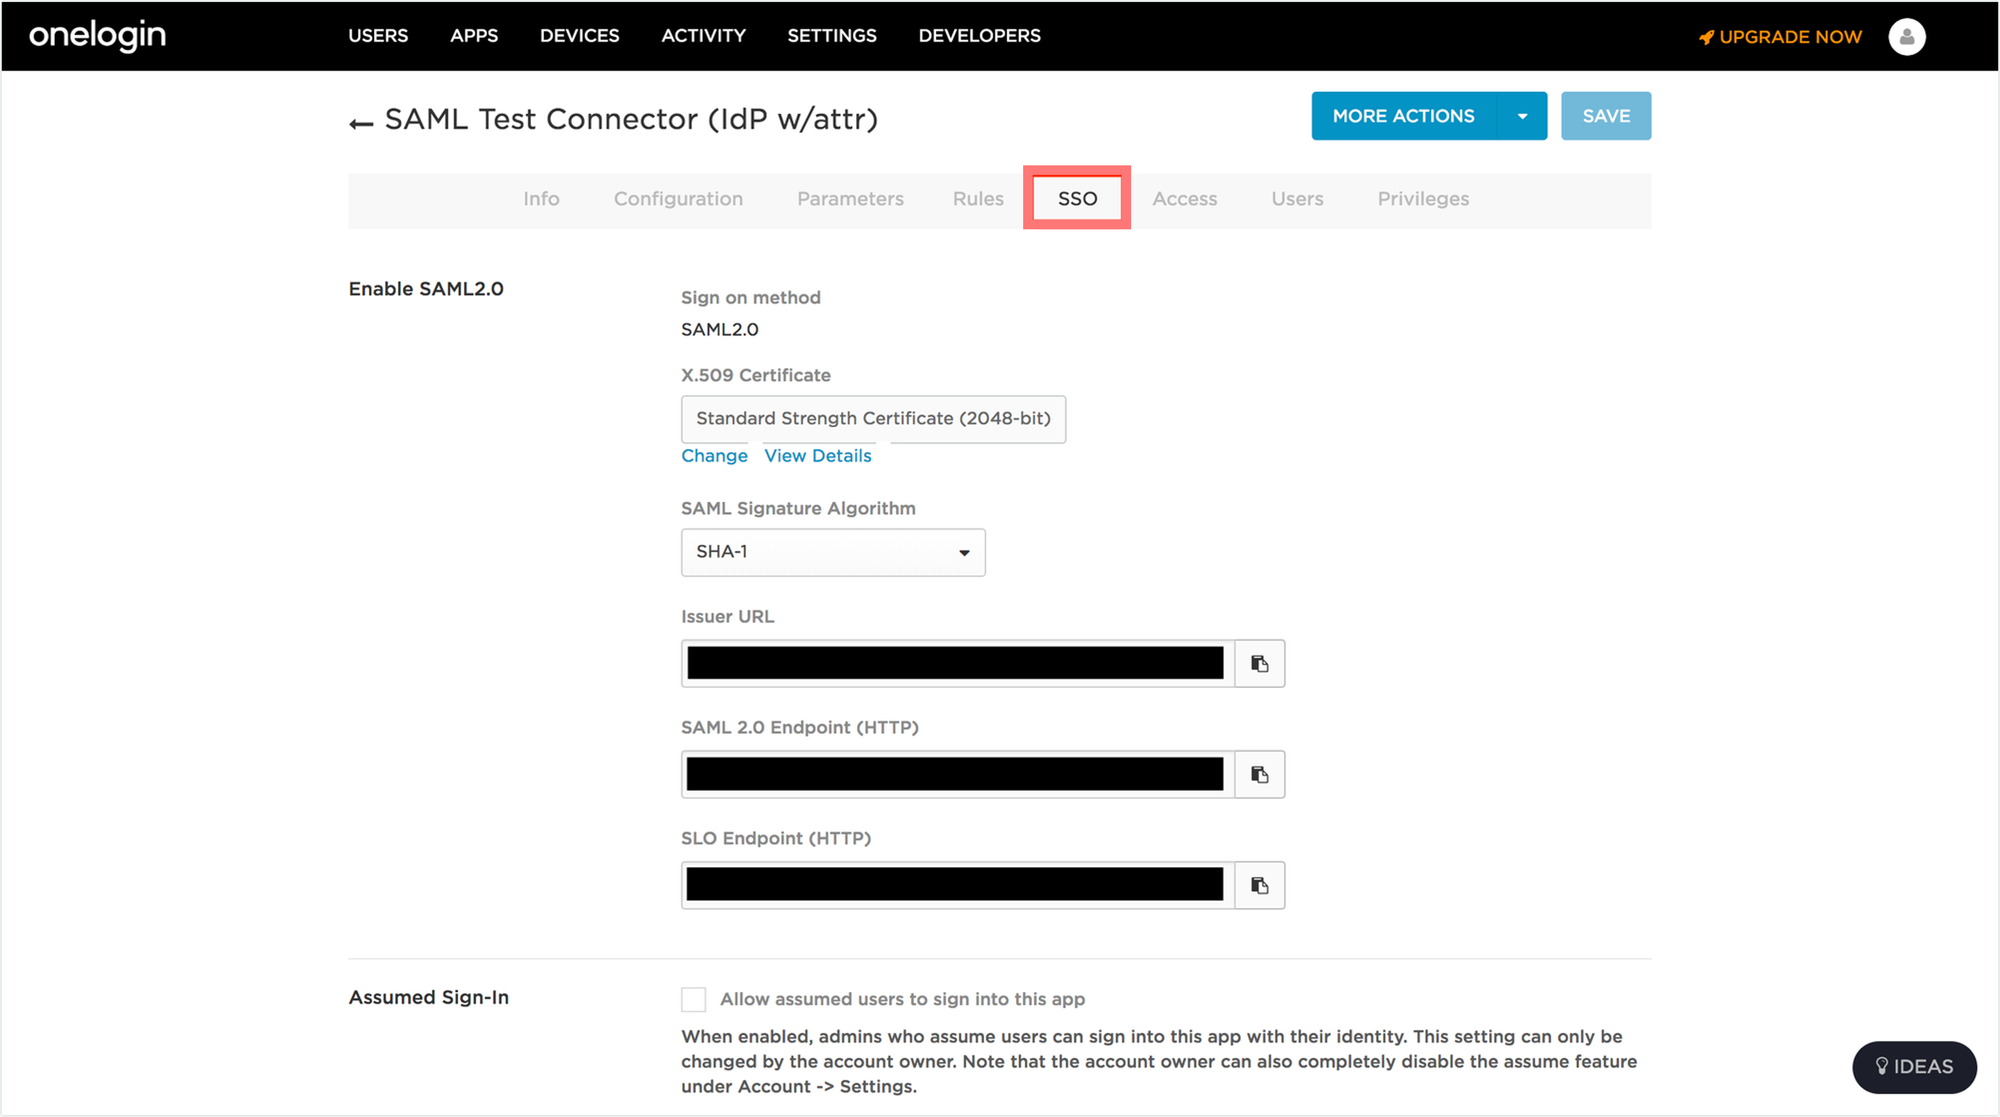Screen dimensions: 2000x1117
Task: Switch to the Parameters tab
Action: [x=850, y=199]
